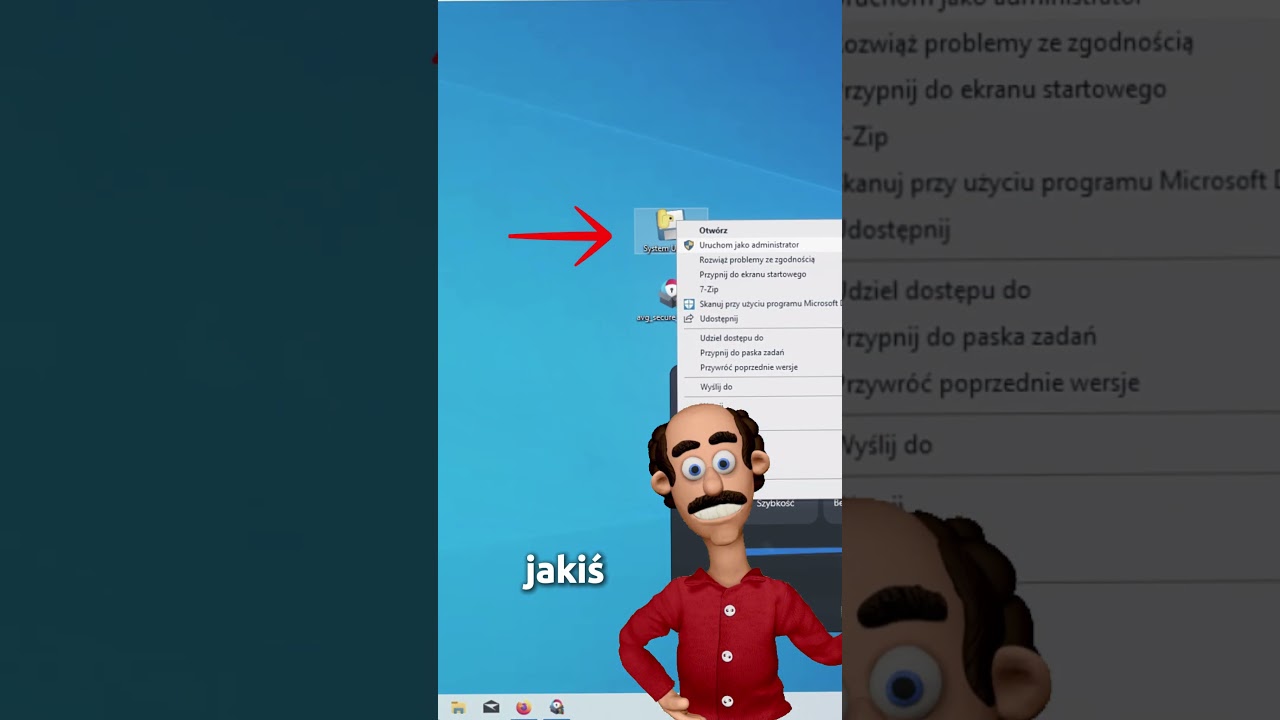Click the share icon next to Udostępnij
This screenshot has width=1280, height=720.
tap(689, 319)
